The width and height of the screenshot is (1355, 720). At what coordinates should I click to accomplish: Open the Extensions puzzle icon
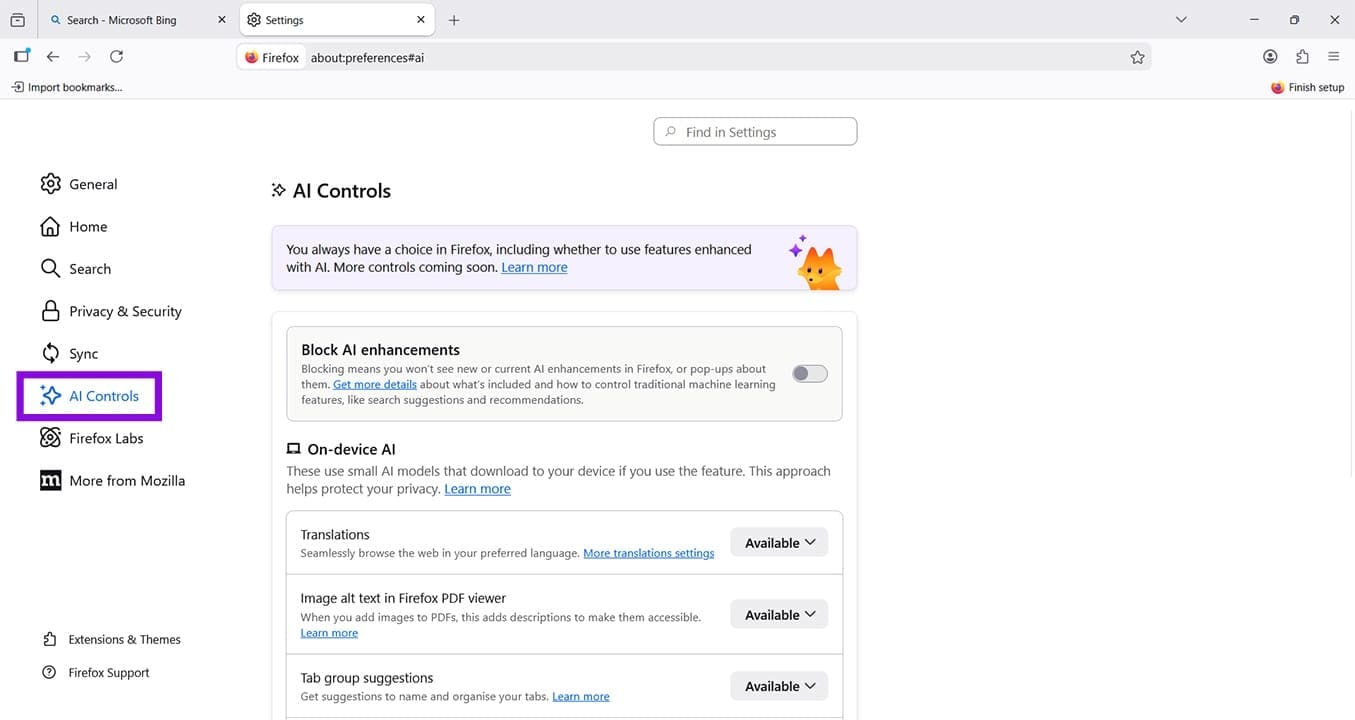click(x=1302, y=57)
